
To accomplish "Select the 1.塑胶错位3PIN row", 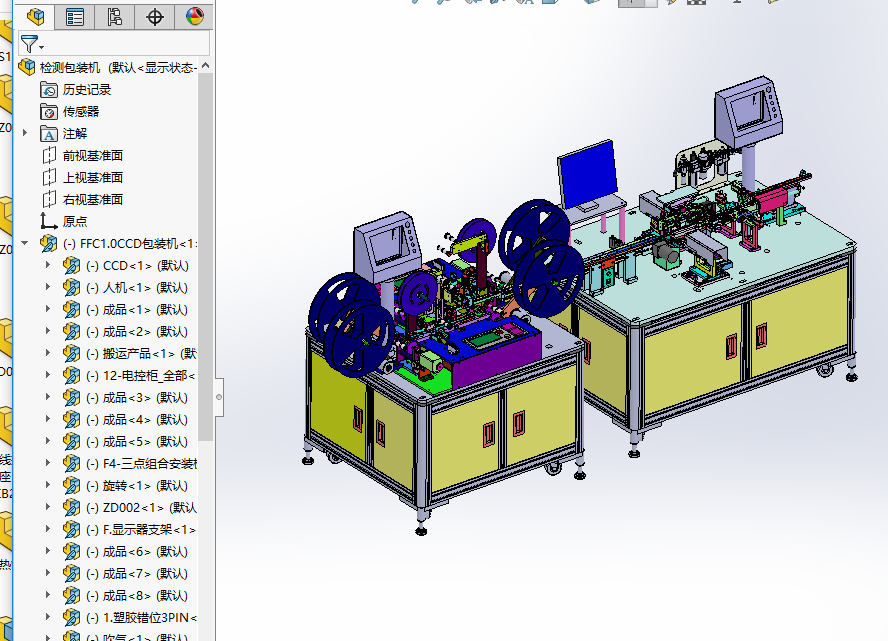I will pos(141,618).
